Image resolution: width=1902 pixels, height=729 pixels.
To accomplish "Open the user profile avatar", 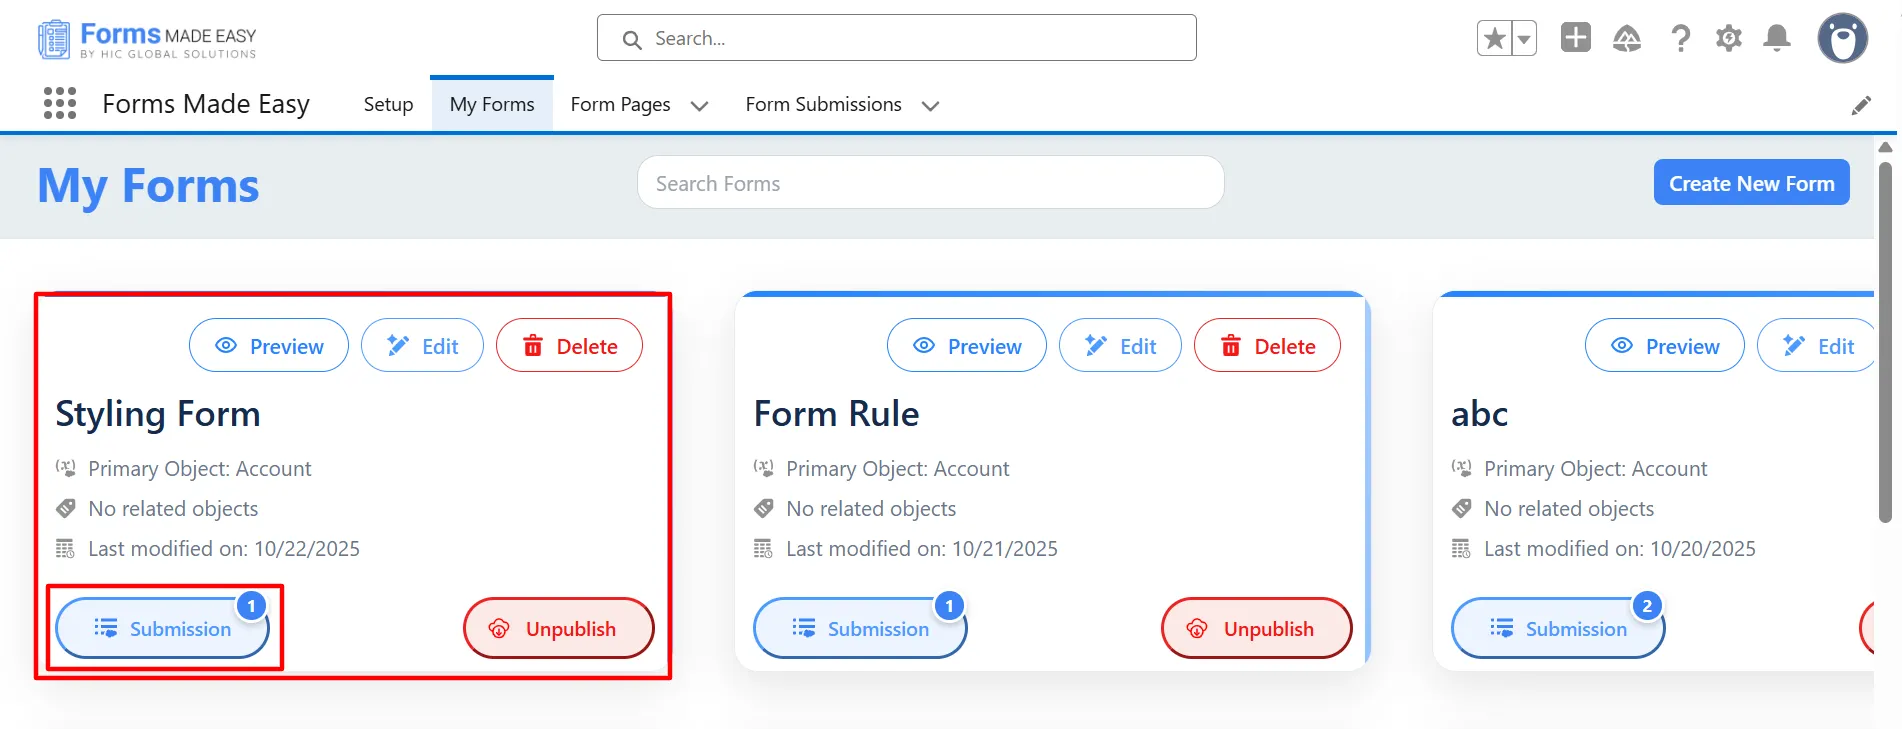I will pyautogui.click(x=1842, y=39).
